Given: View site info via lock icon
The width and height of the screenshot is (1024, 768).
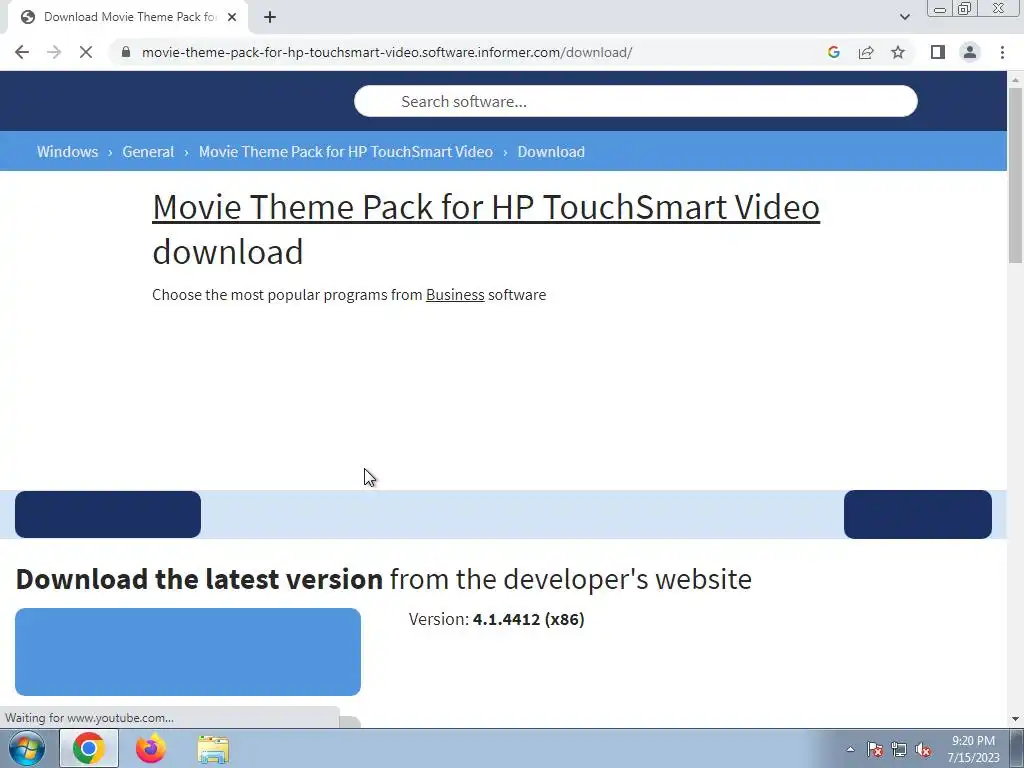Looking at the screenshot, I should pos(126,52).
